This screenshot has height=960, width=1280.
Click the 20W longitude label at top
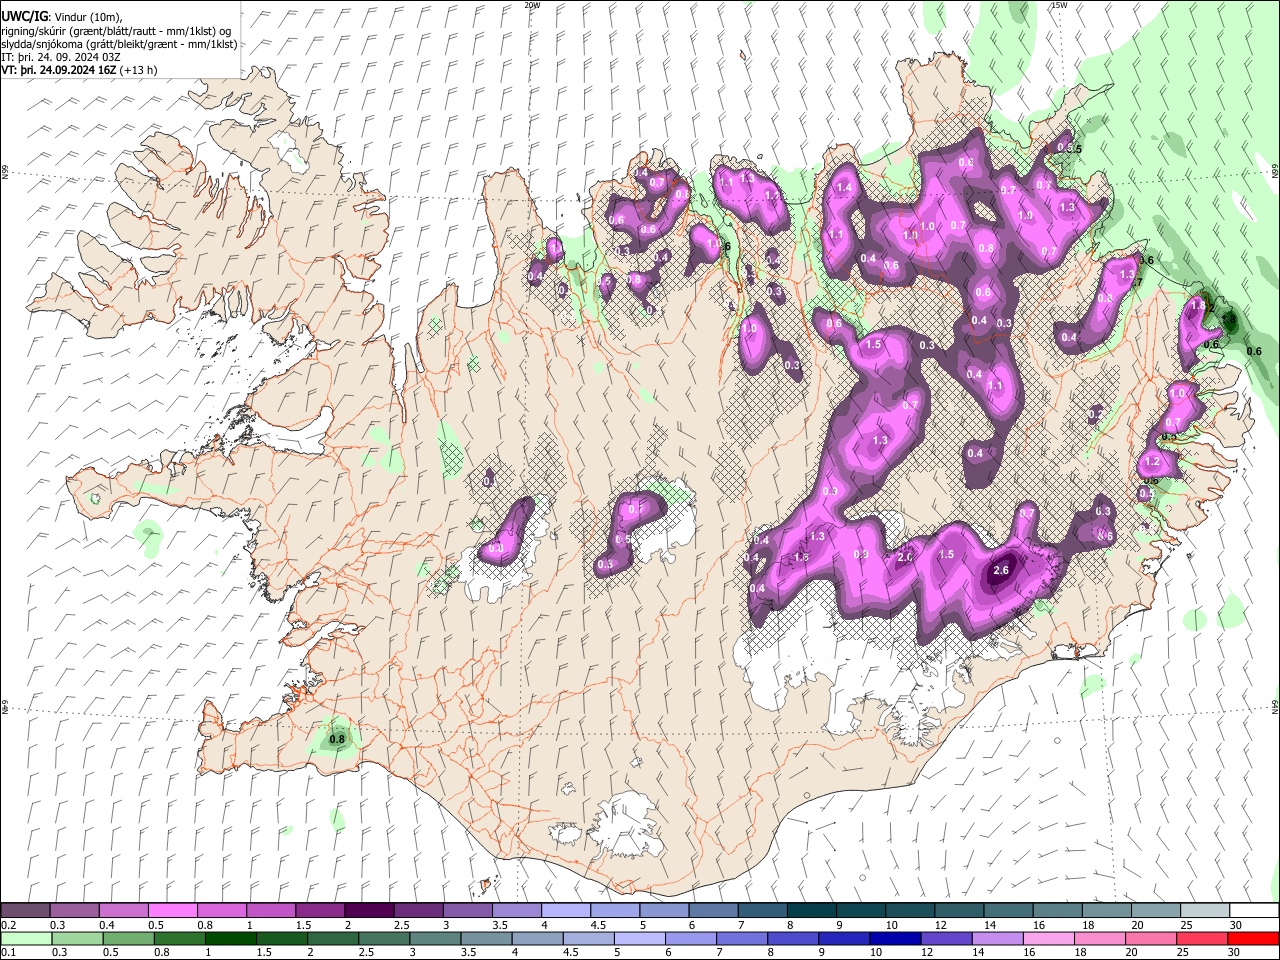pos(532,5)
